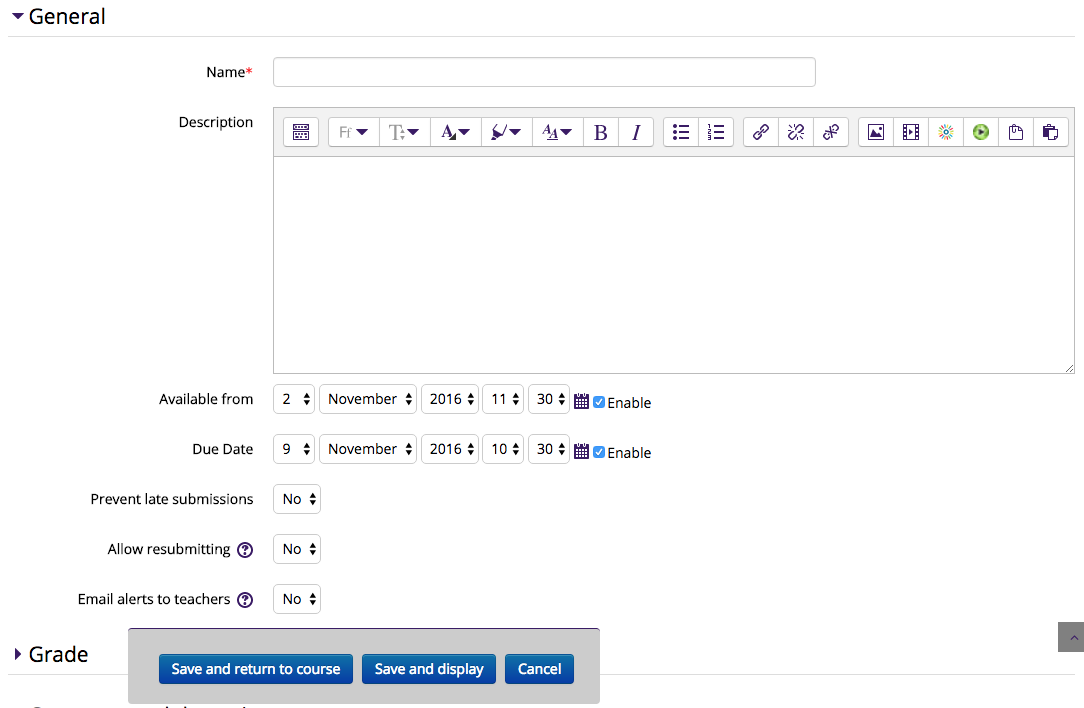Screen dimensions: 1084x708
Task: Insert an unordered bullet list
Action: pyautogui.click(x=681, y=132)
